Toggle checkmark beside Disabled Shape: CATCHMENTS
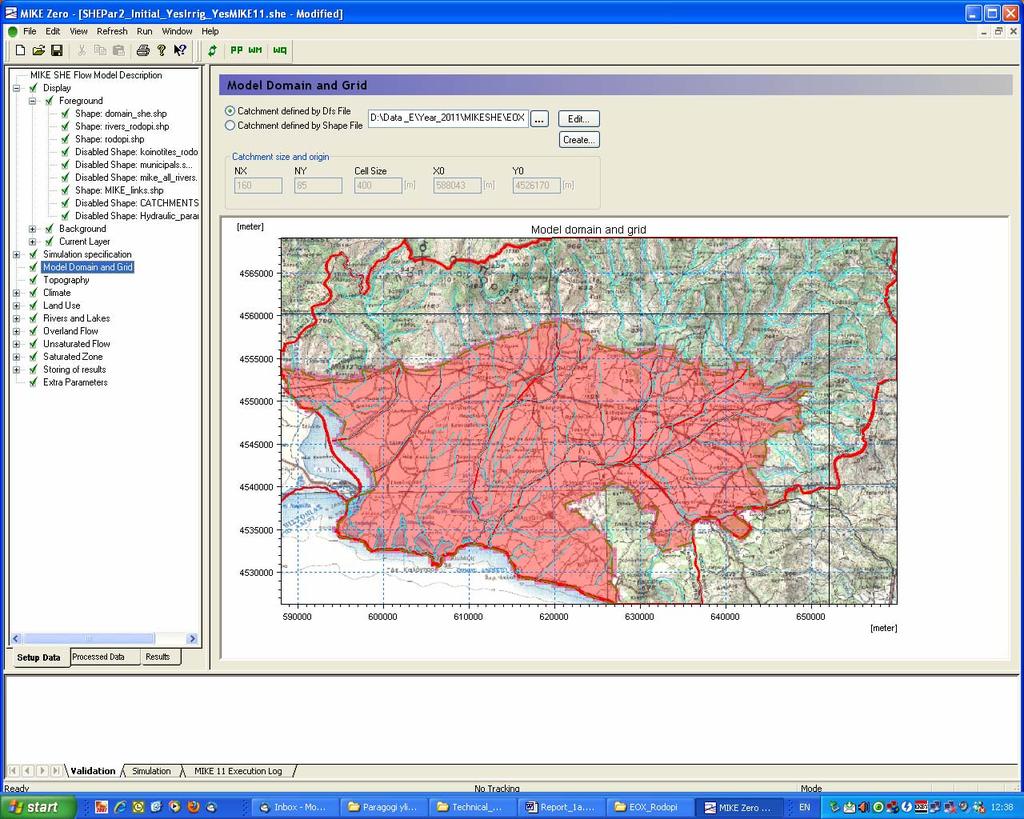Viewport: 1024px width, 819px height. [x=65, y=203]
